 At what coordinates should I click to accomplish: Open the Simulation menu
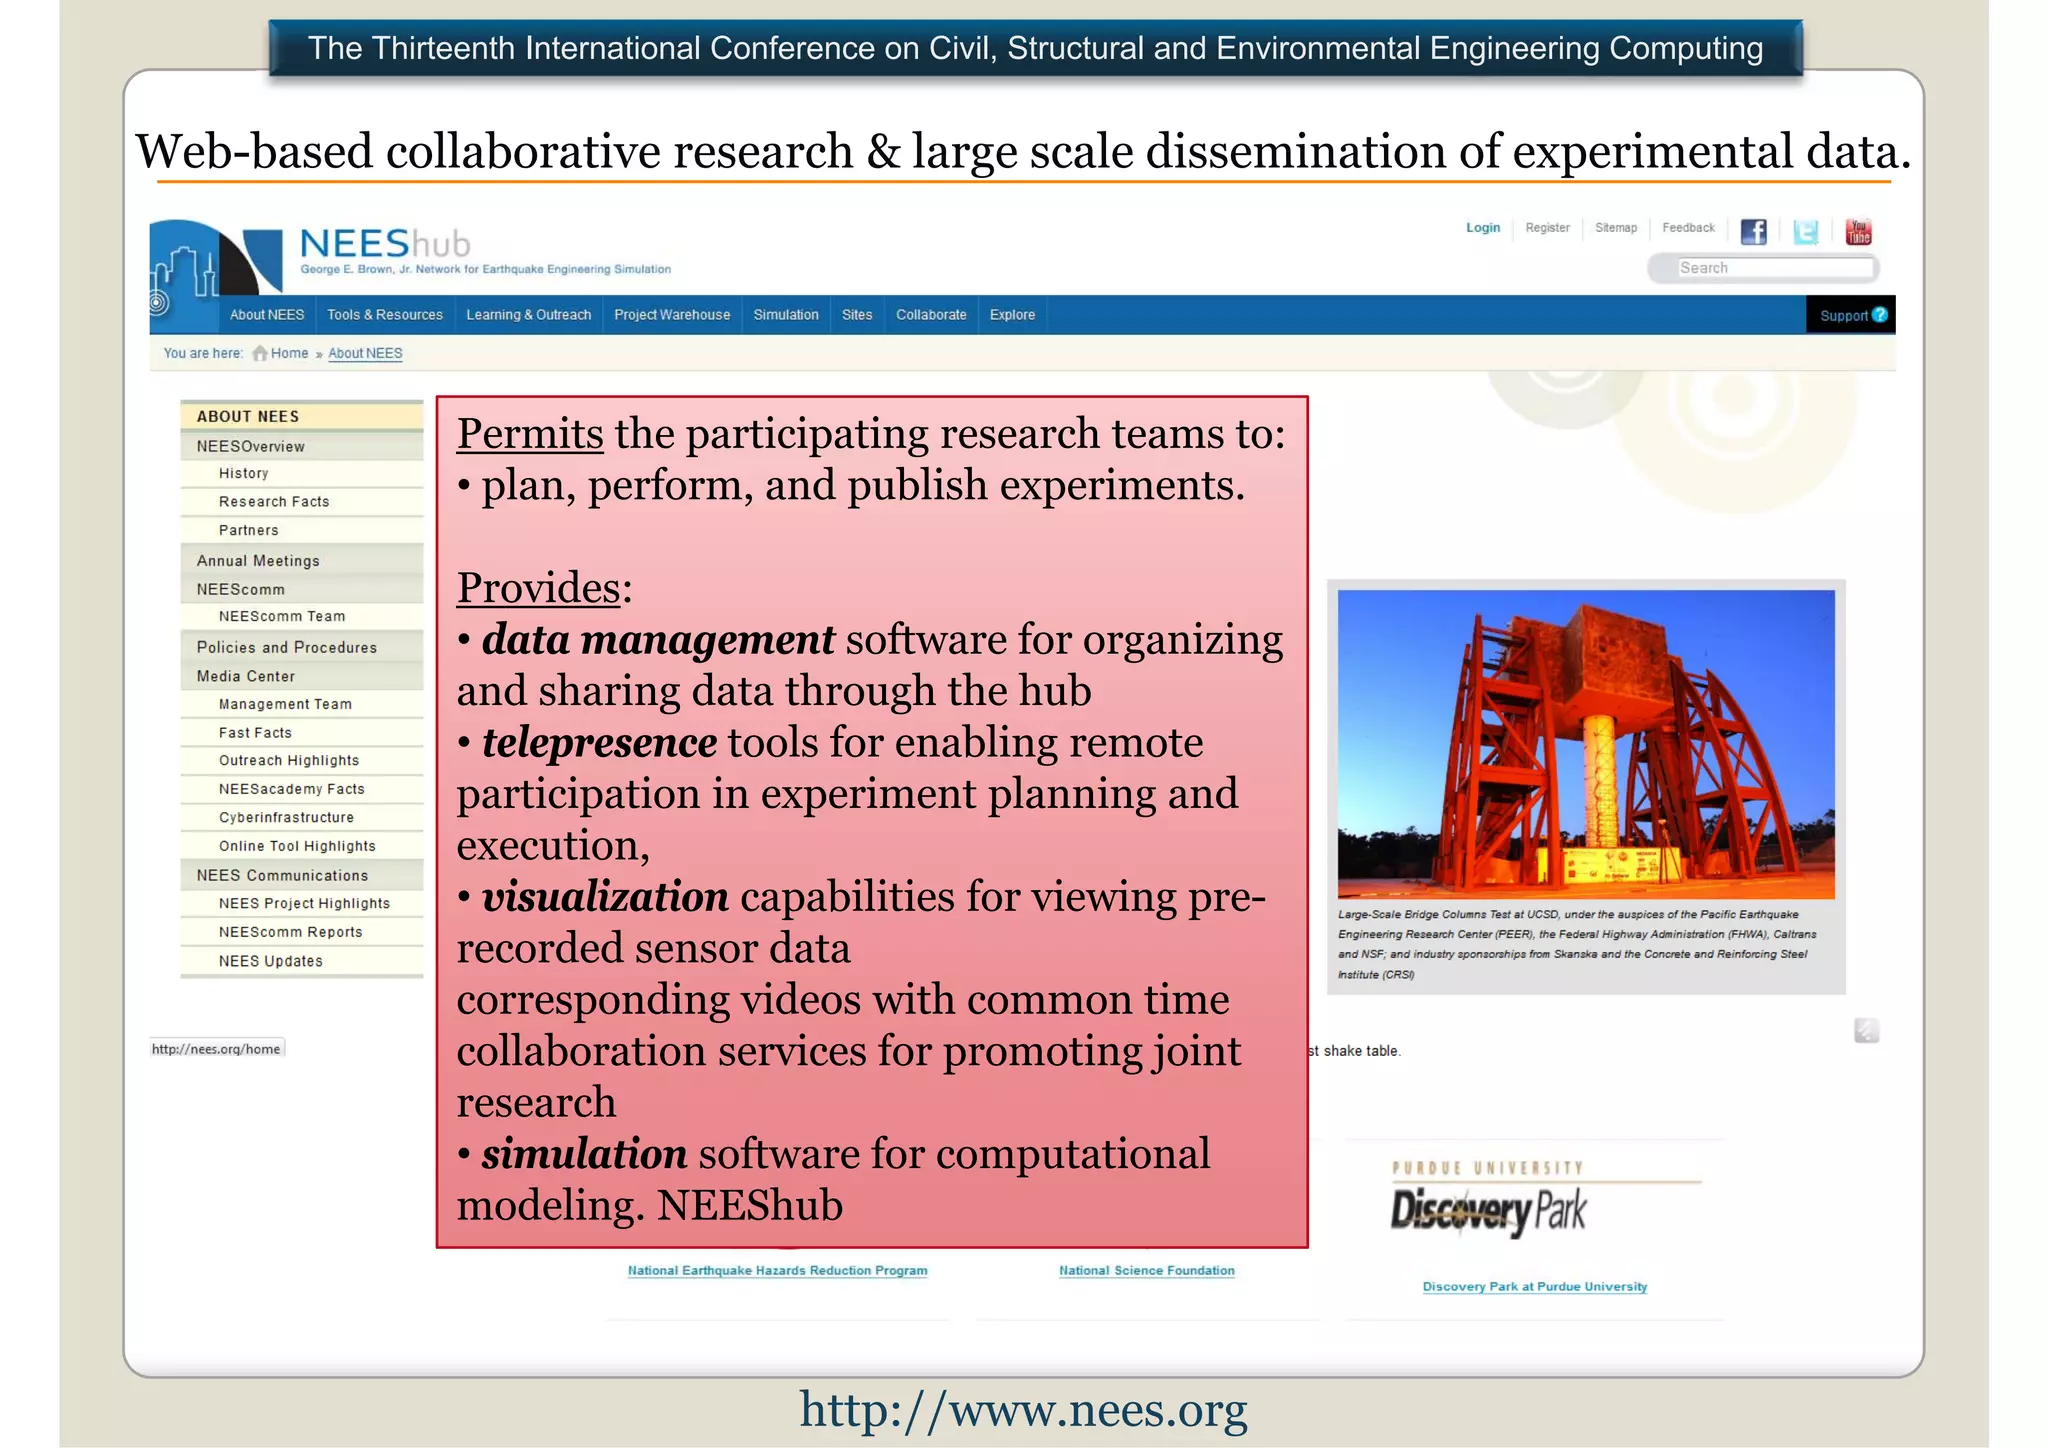pyautogui.click(x=786, y=315)
